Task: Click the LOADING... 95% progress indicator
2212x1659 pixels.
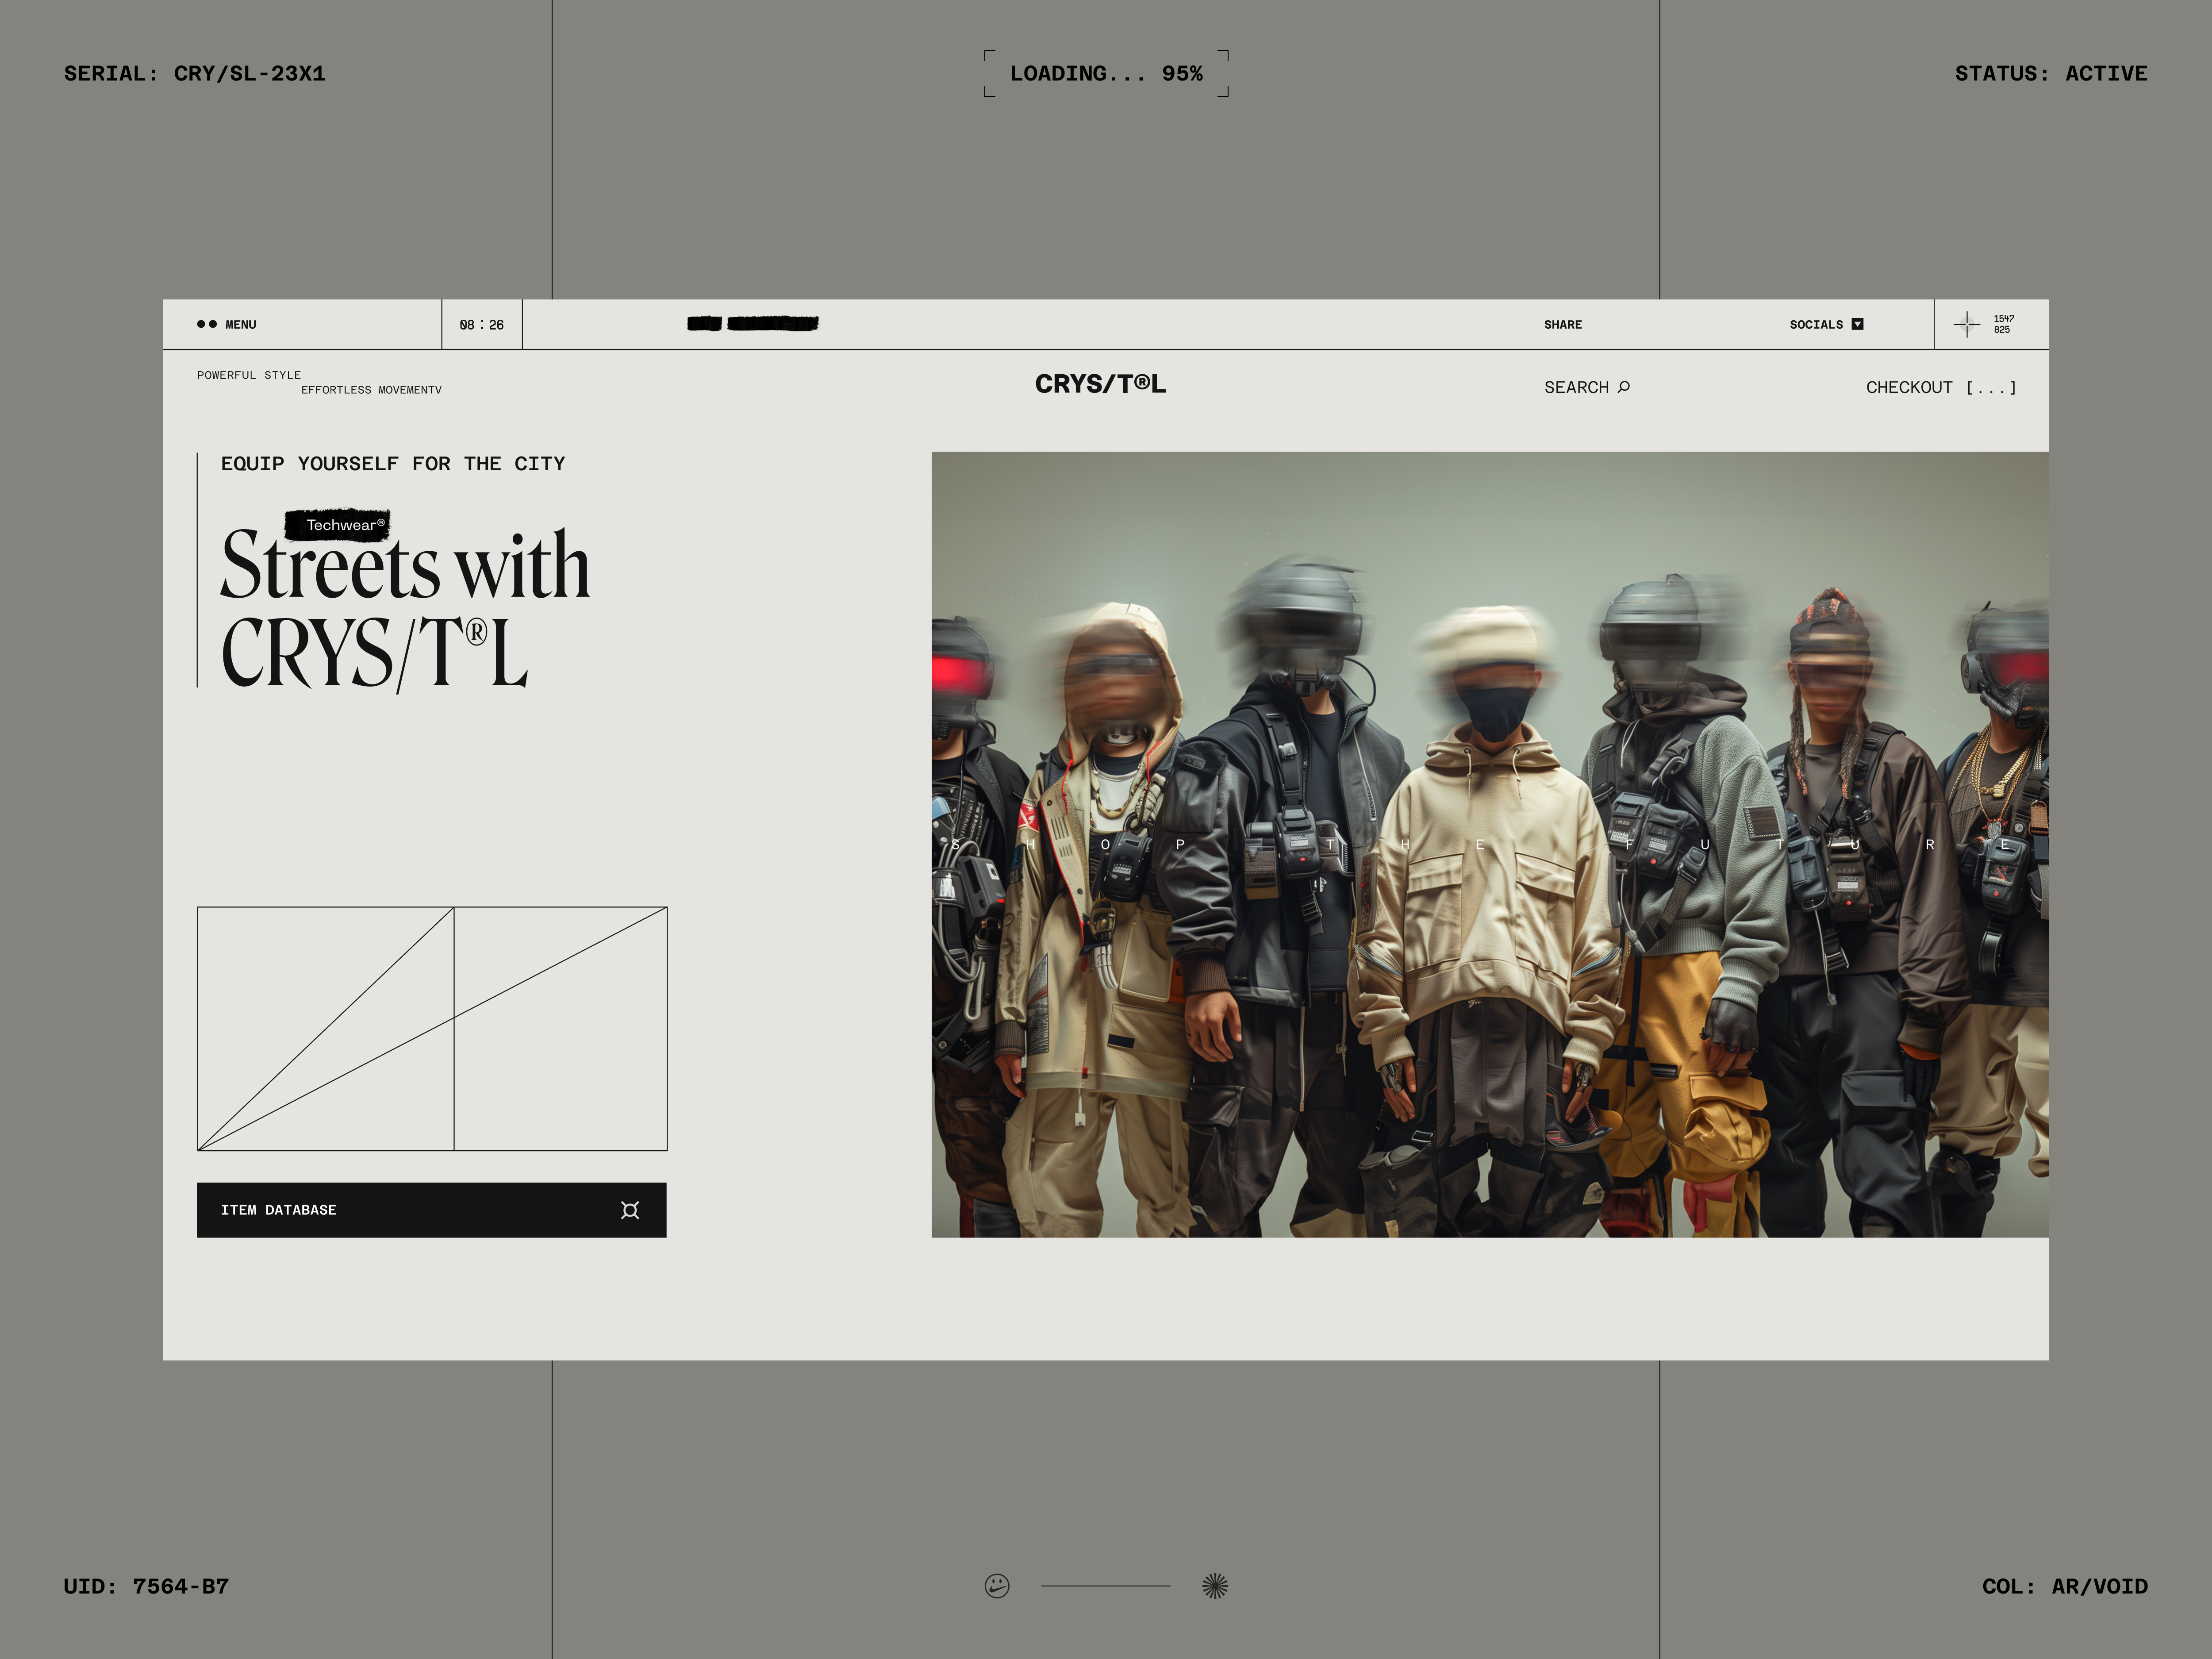Action: [1106, 72]
